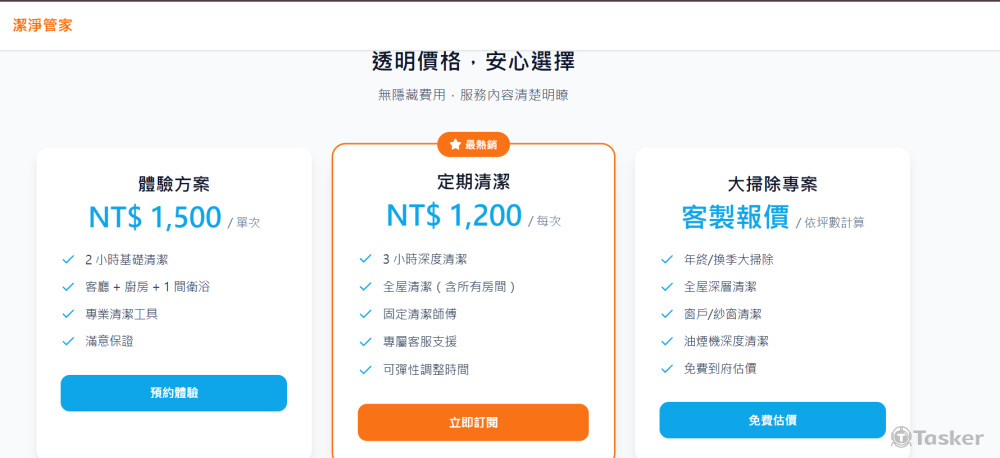Viewport: 1000px width, 458px height.
Task: Click checkmark icon beside 2 小時基礎清潔
Action: coord(68,259)
